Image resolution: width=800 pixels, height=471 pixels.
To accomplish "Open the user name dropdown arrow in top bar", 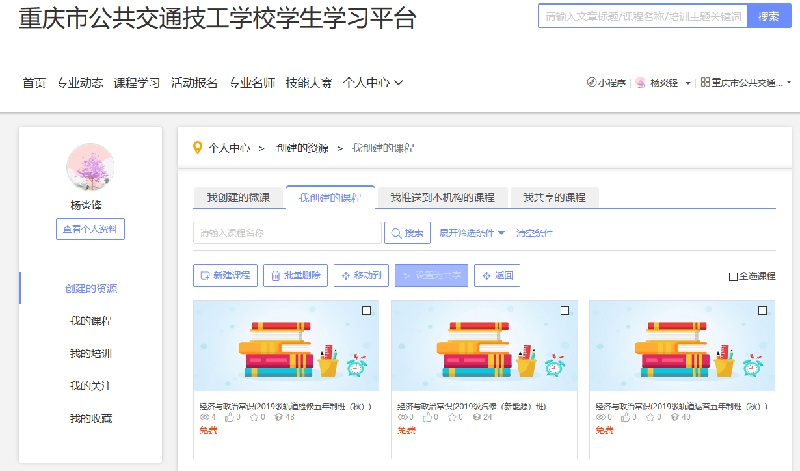I will 688,83.
